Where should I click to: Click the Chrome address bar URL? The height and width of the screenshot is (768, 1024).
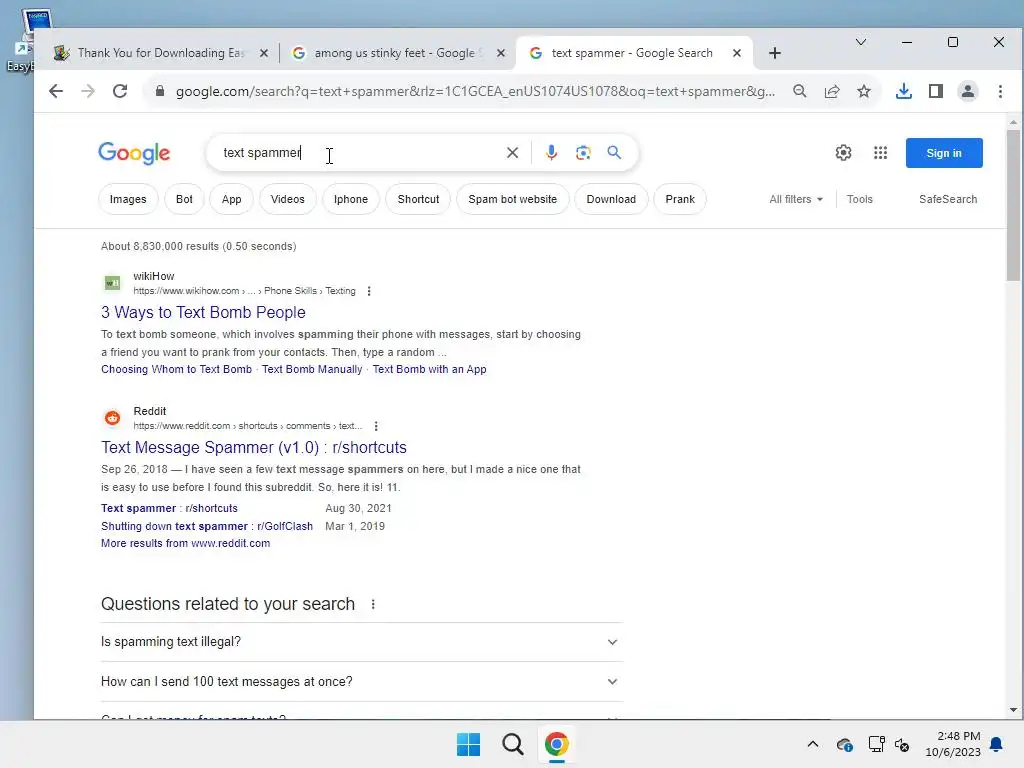(x=475, y=91)
